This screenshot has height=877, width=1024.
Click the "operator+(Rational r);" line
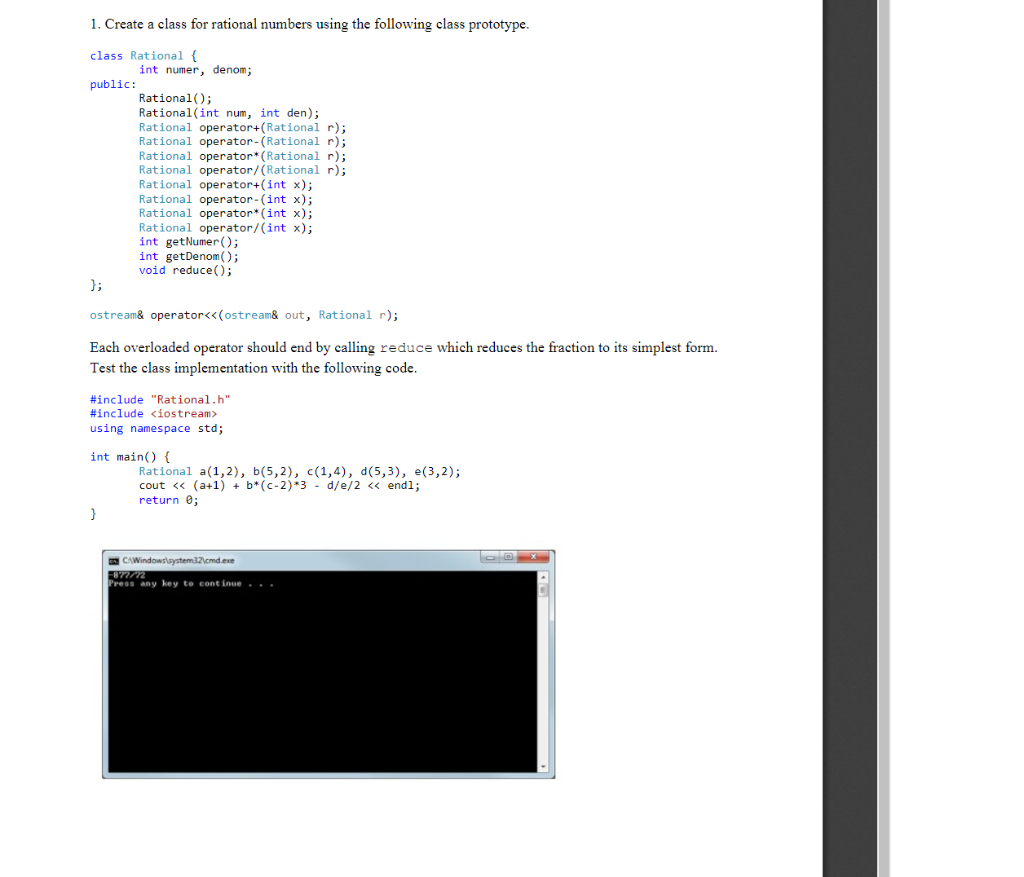pos(242,127)
